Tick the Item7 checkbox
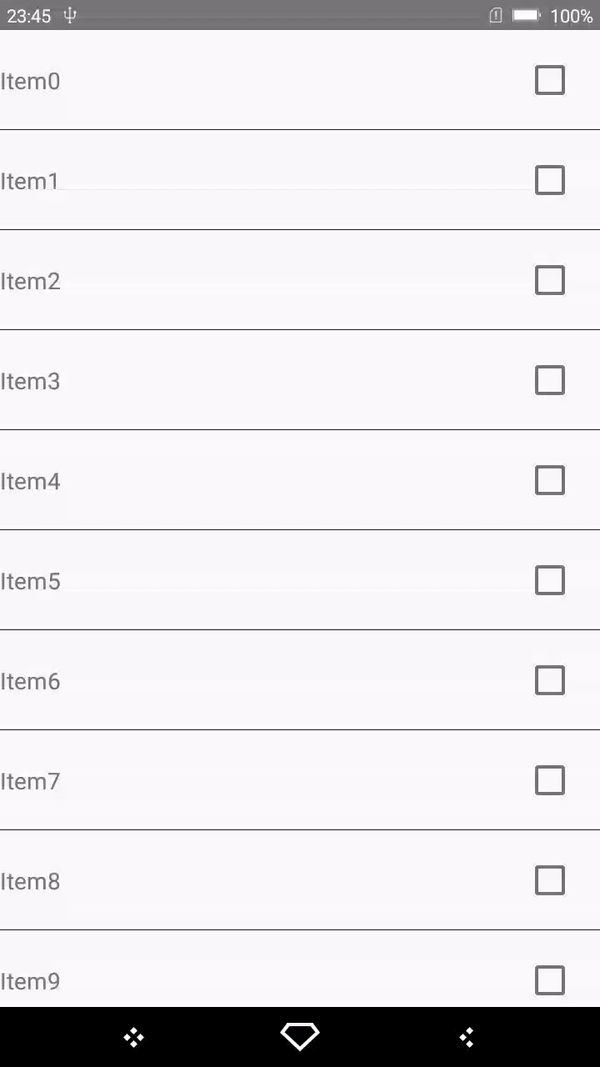 (x=550, y=780)
